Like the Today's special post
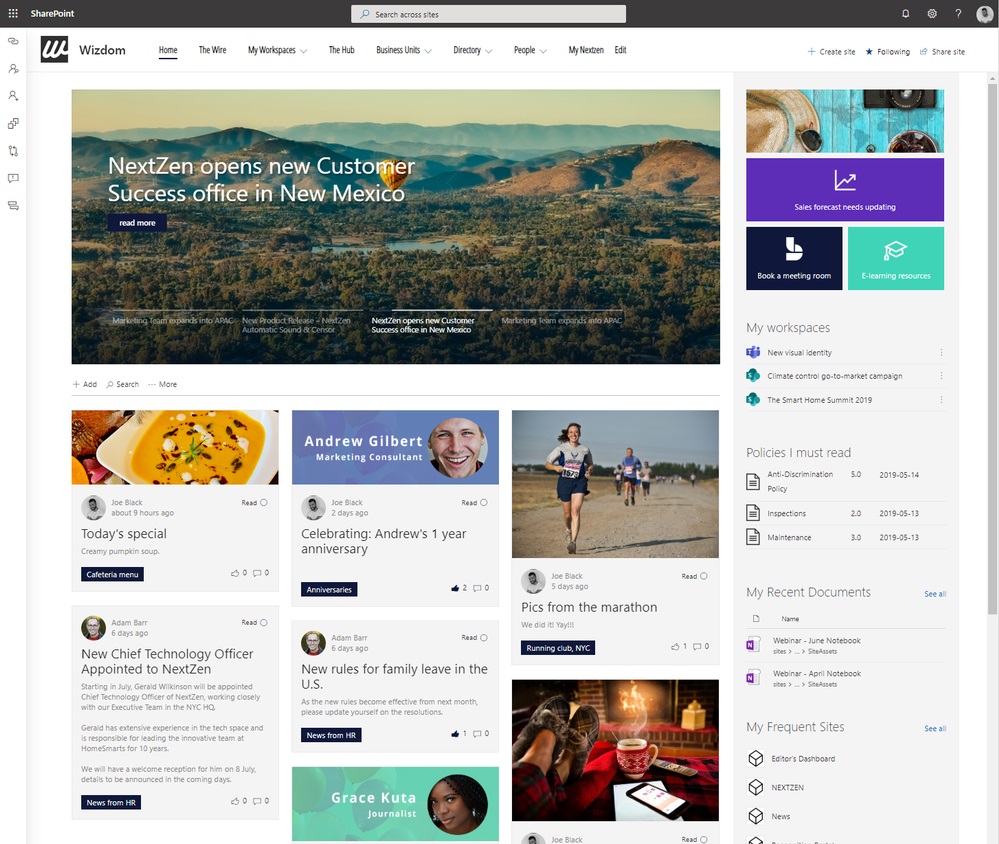This screenshot has width=999, height=844. pyautogui.click(x=235, y=573)
